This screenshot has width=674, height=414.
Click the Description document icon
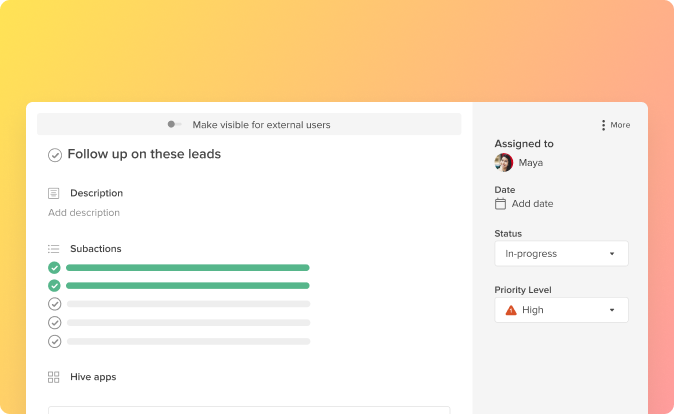point(53,193)
